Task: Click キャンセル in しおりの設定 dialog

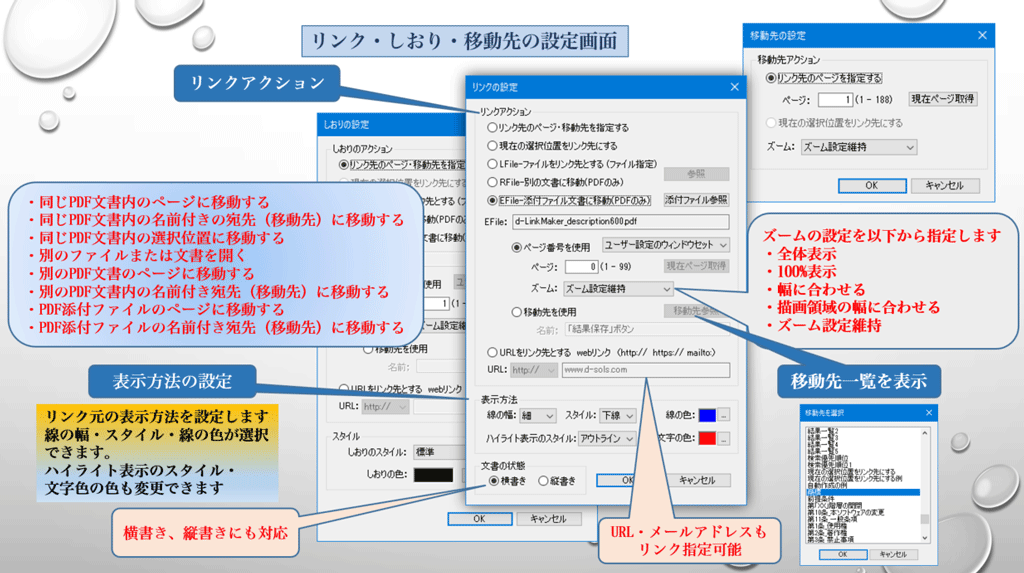Action: click(x=548, y=519)
